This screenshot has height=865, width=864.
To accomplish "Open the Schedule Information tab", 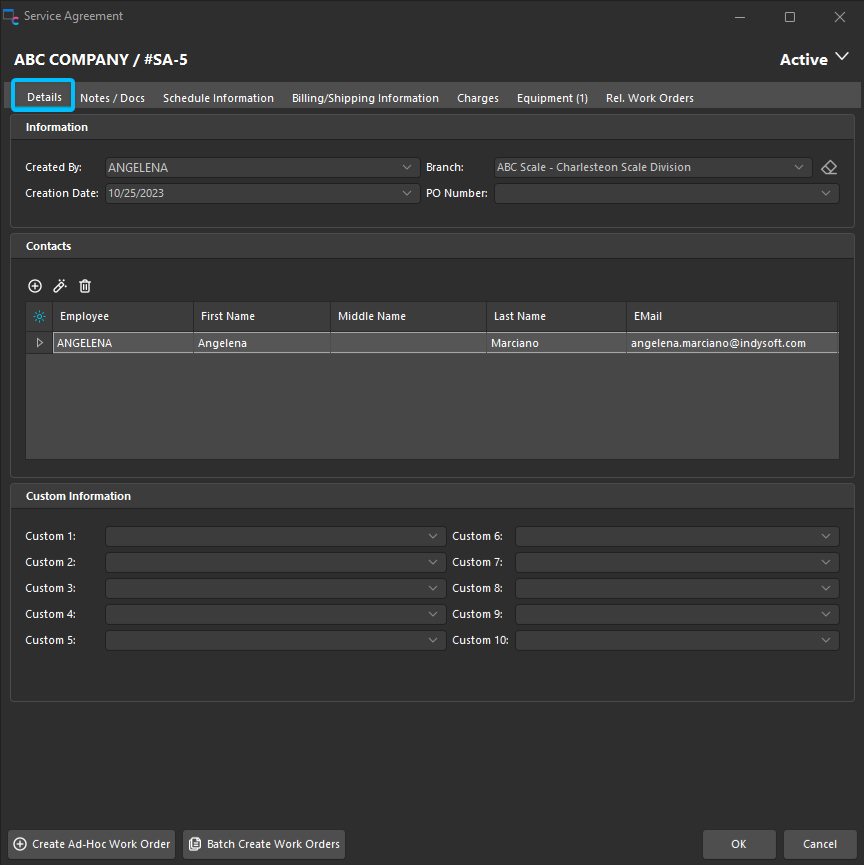I will point(218,98).
